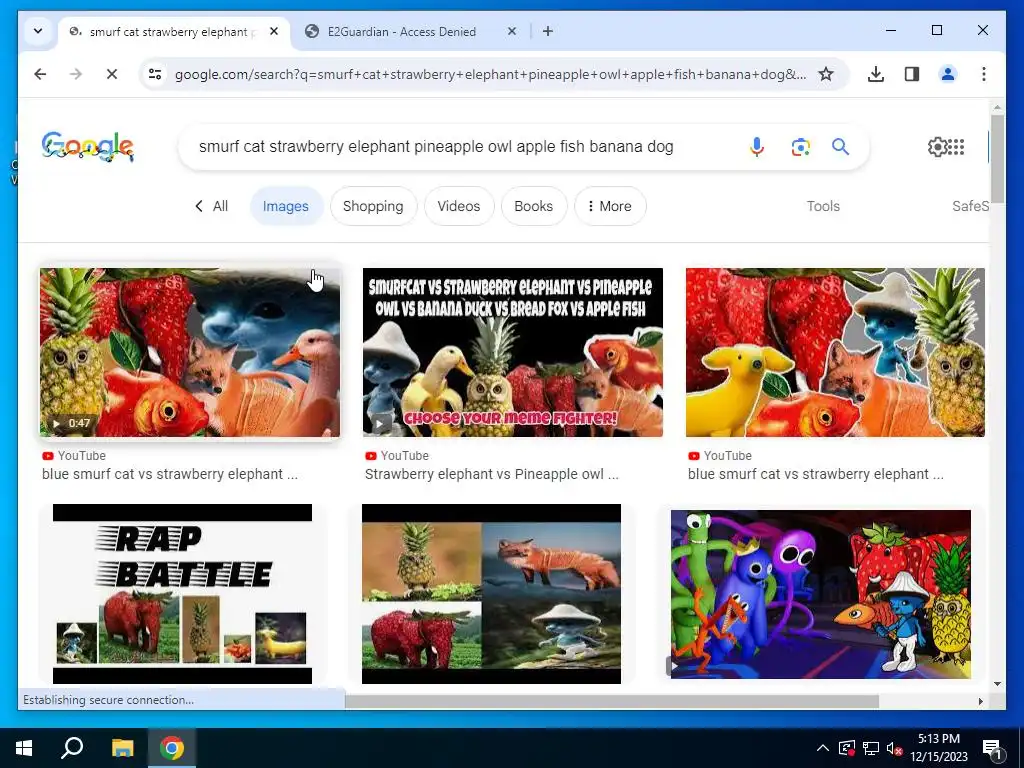1024x768 pixels.
Task: Open the SafeSearch setting
Action: pyautogui.click(x=970, y=206)
